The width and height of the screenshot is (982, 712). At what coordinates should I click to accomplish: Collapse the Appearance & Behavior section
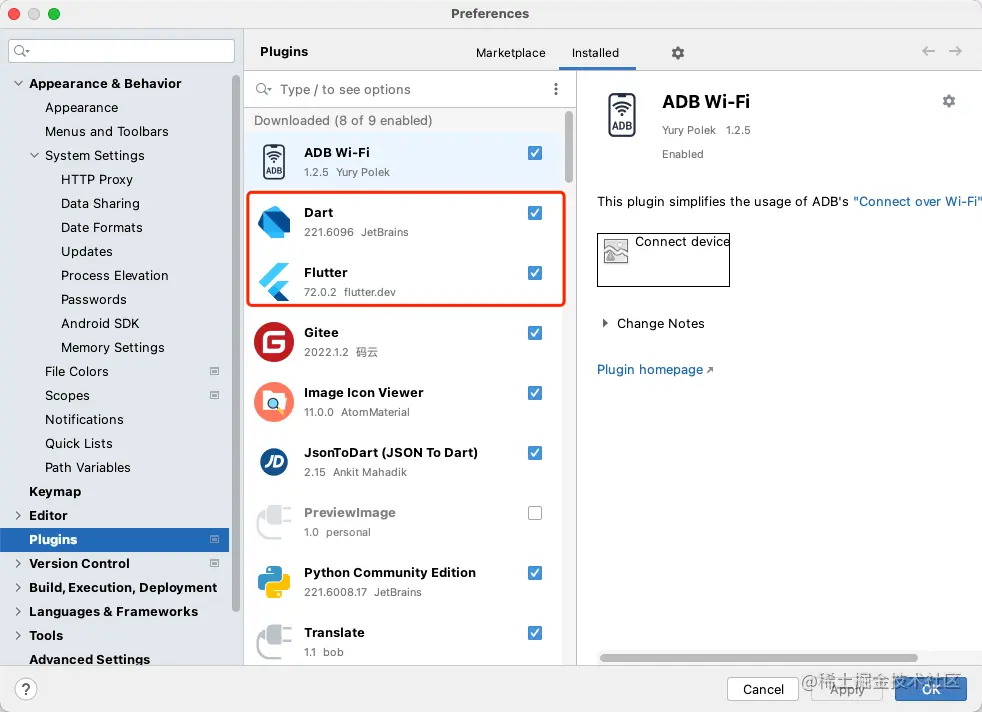(18, 83)
